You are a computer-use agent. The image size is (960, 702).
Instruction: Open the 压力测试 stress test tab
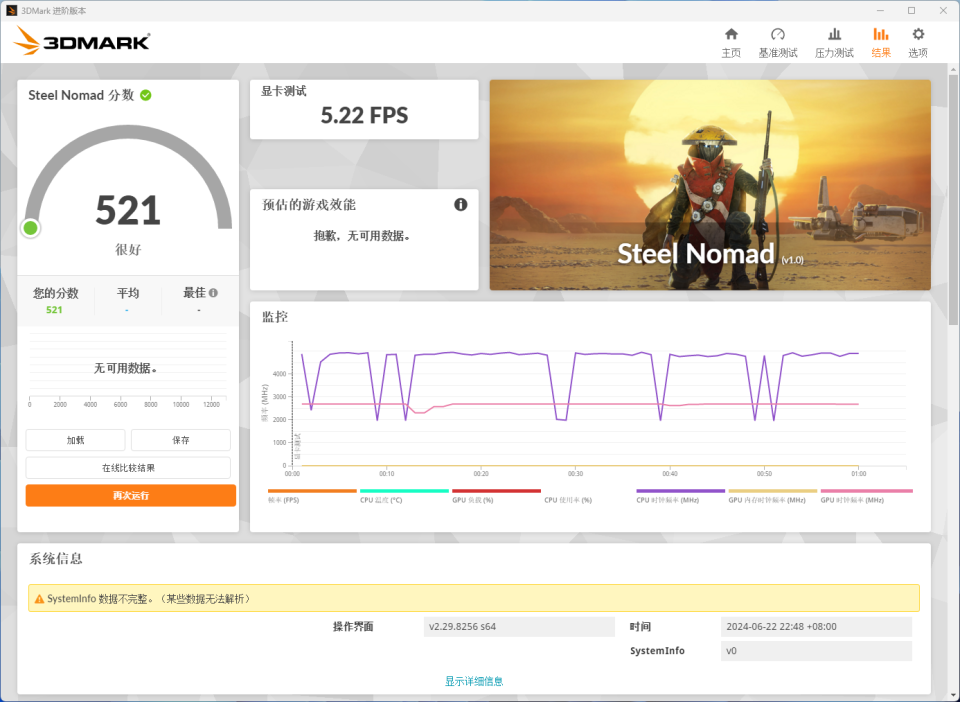pos(834,43)
